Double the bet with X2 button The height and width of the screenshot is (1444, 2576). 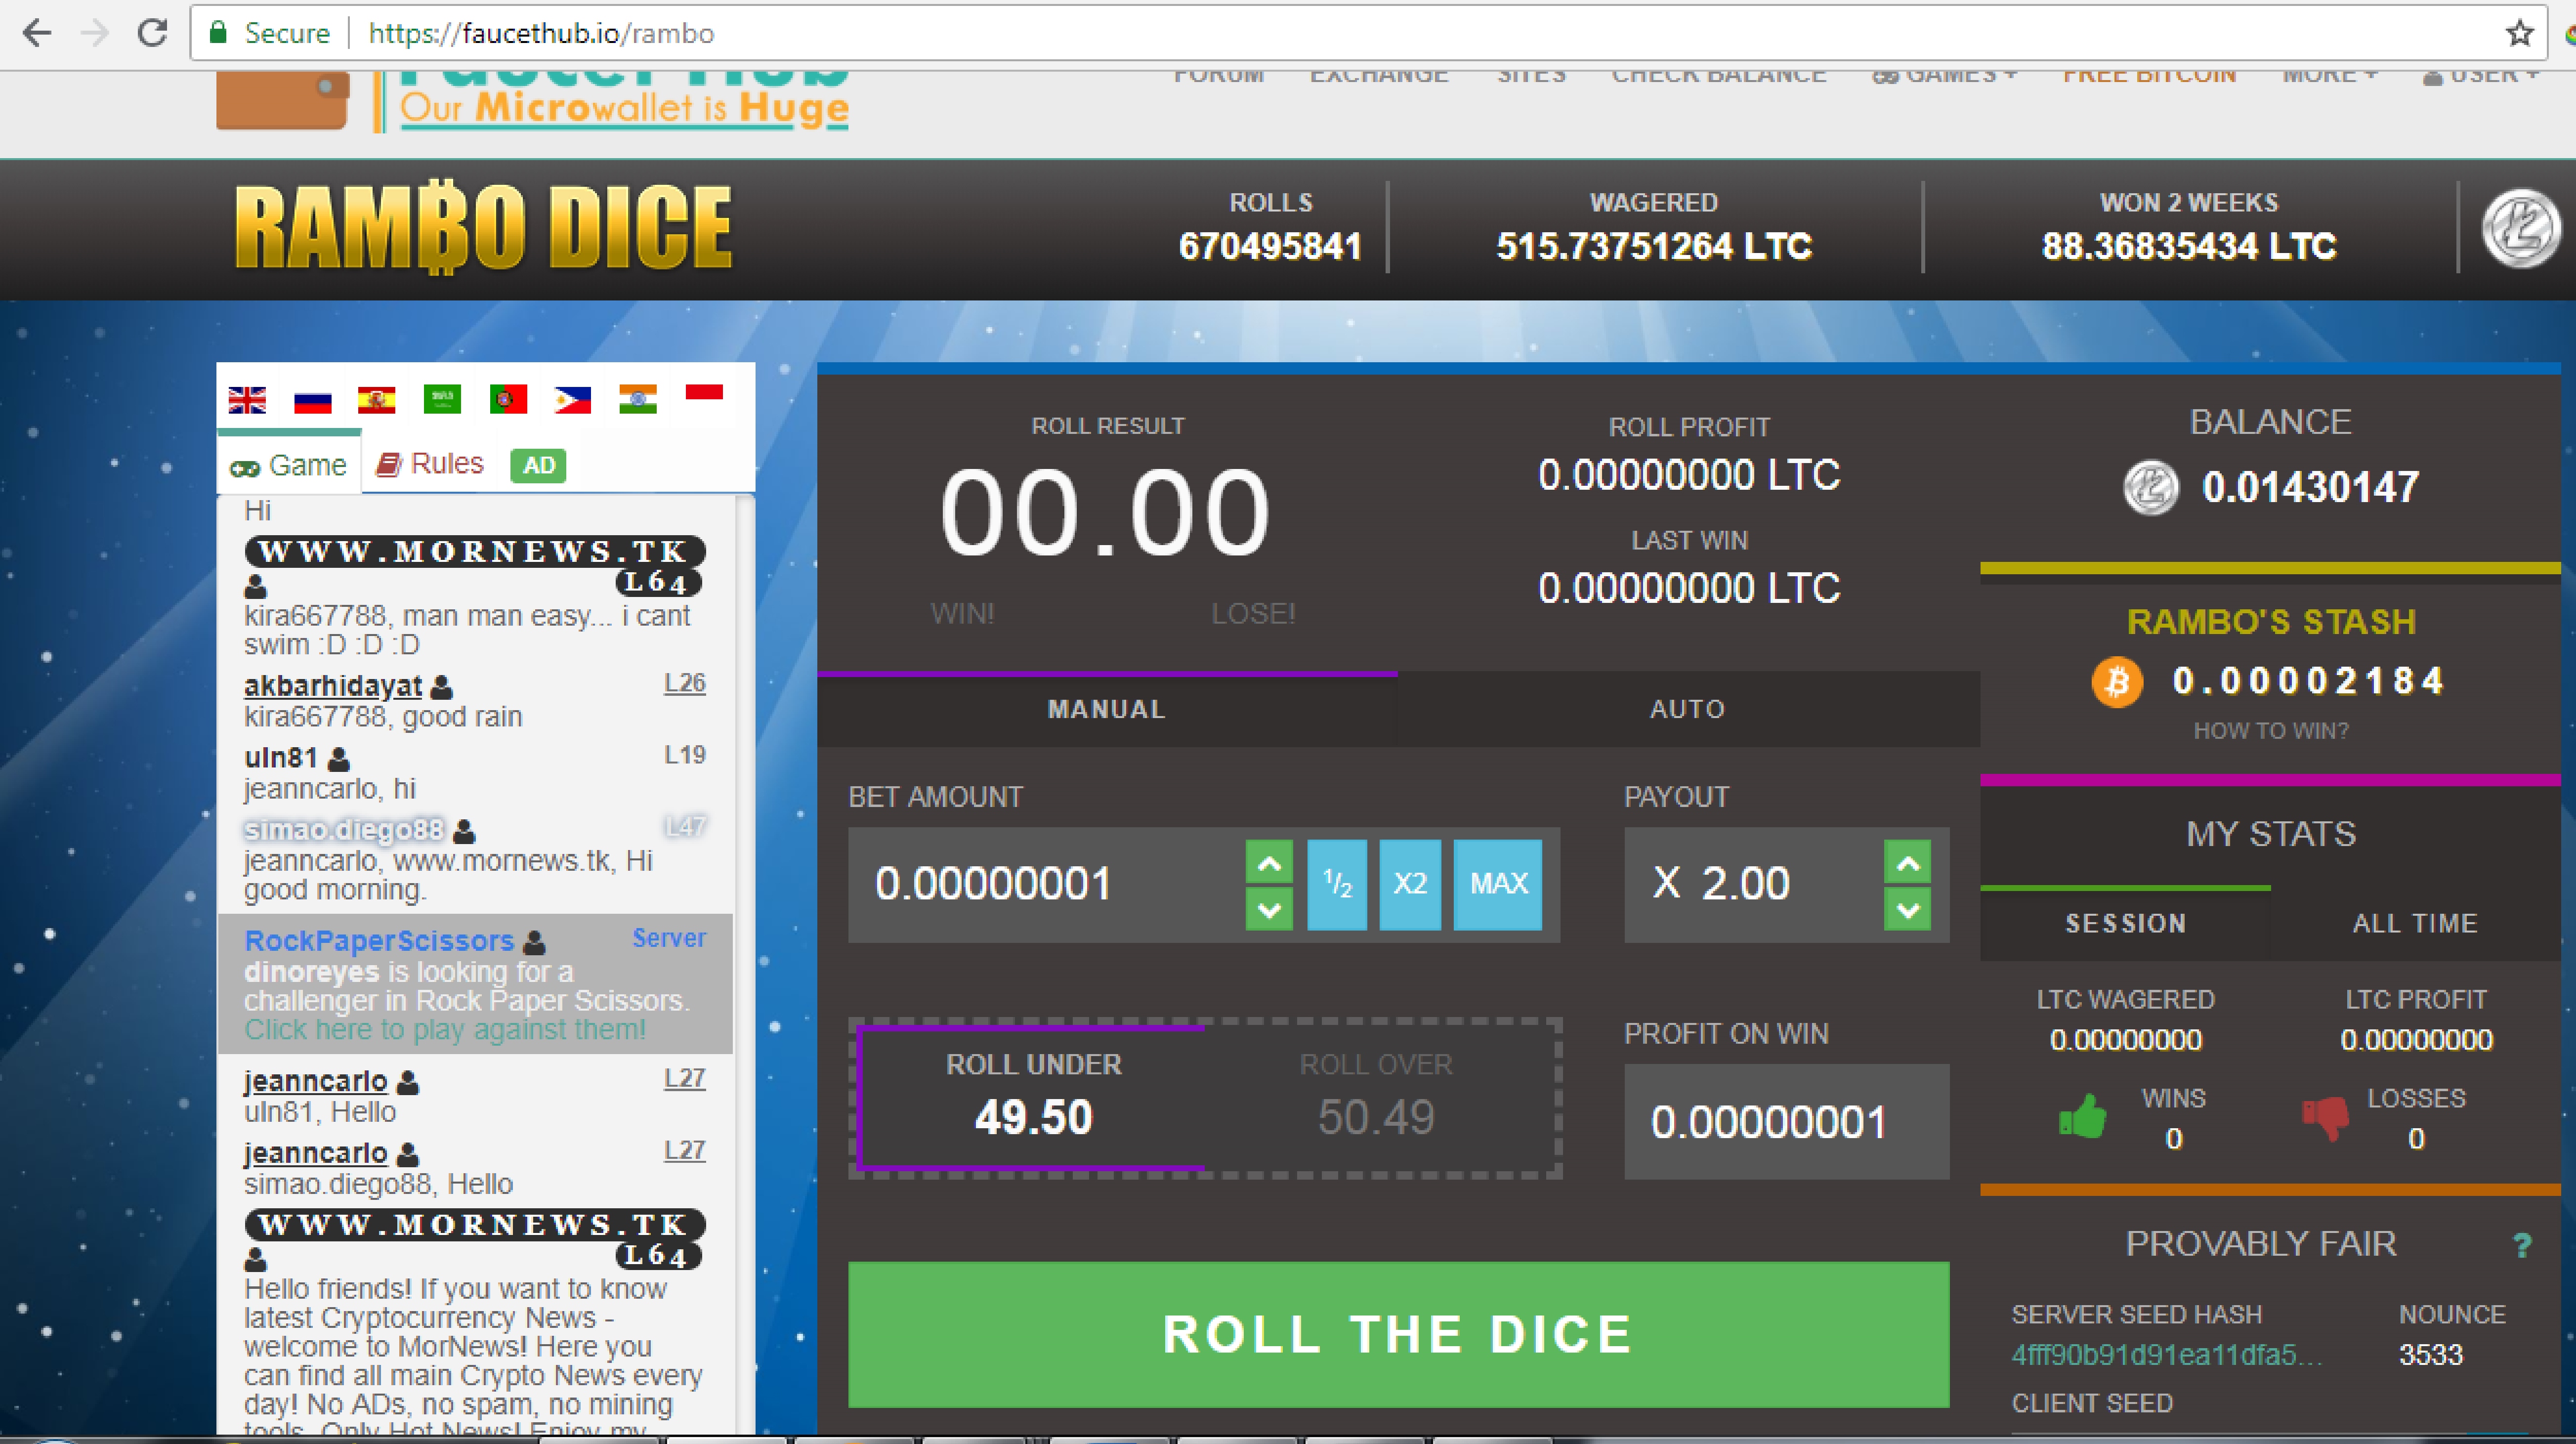pos(1410,884)
